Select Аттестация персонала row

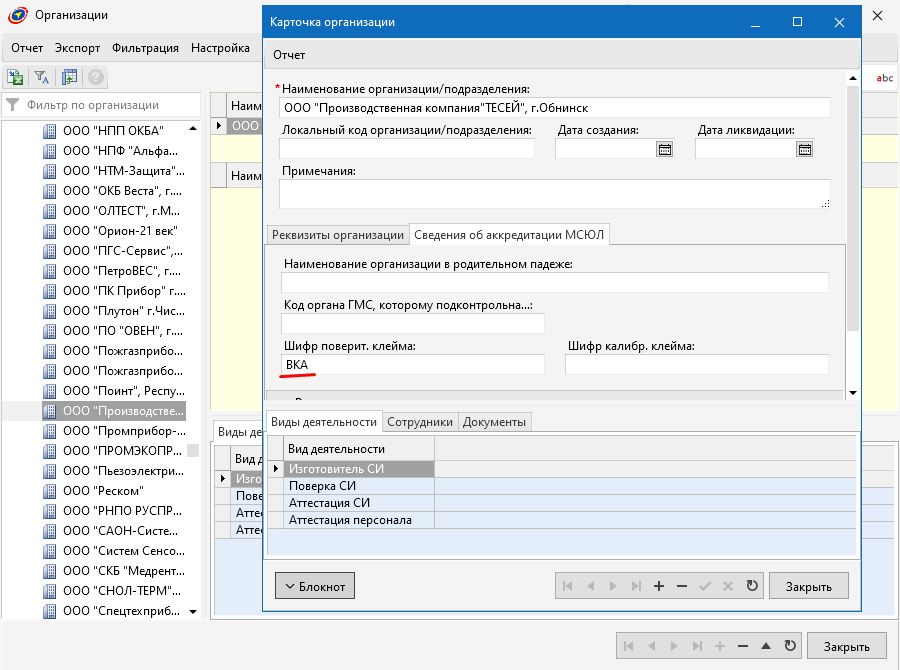pos(359,520)
